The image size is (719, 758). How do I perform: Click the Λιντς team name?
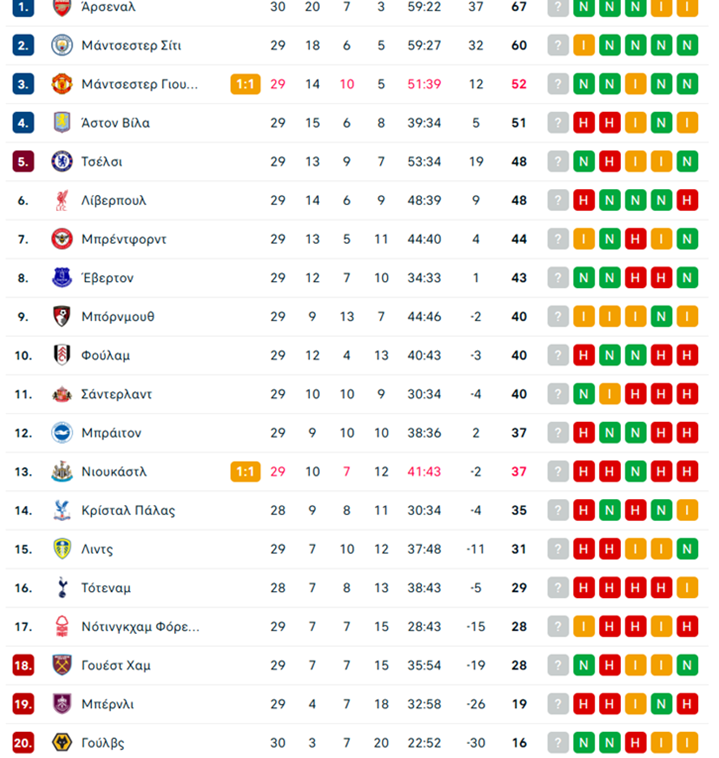pyautogui.click(x=98, y=549)
